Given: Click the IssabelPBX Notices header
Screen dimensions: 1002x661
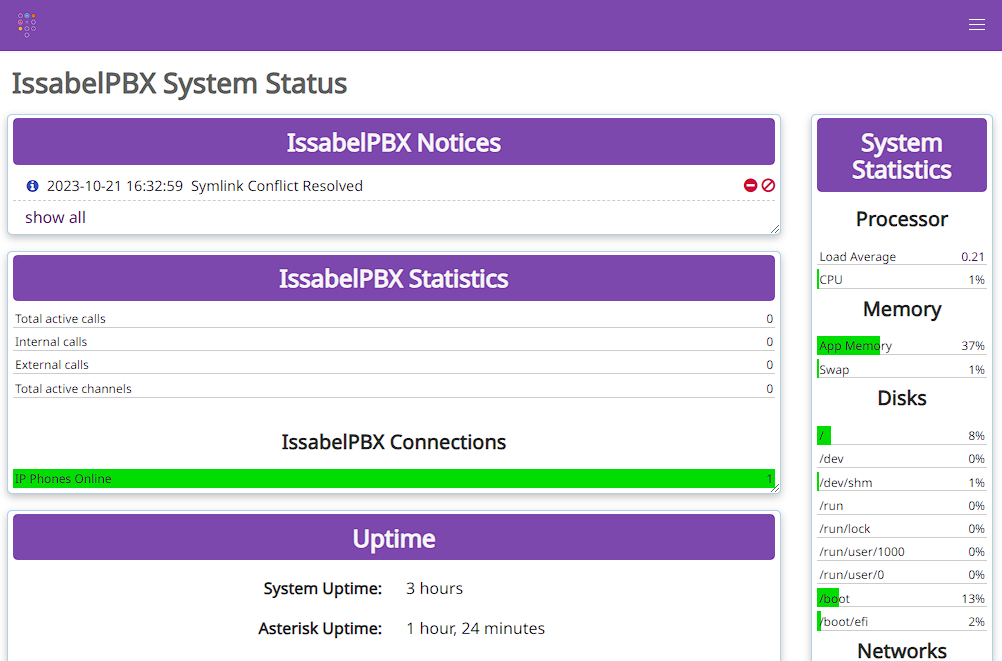Looking at the screenshot, I should click(394, 142).
